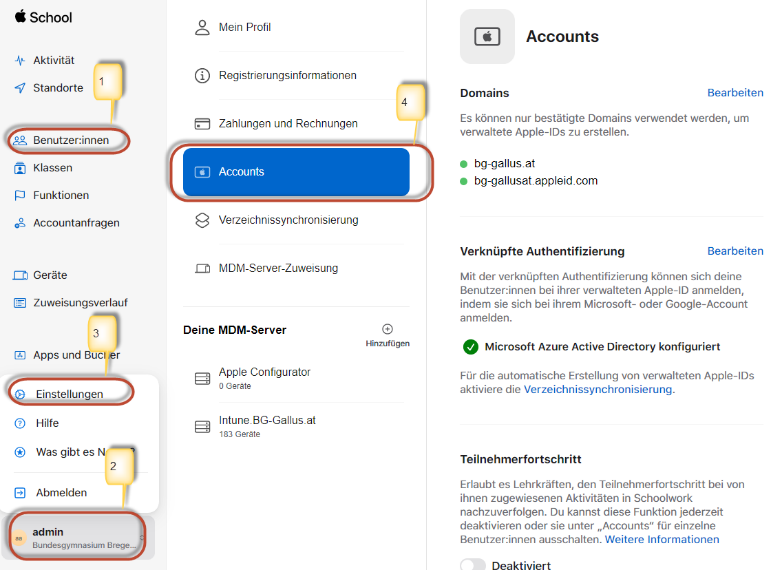The height and width of the screenshot is (570, 782).
Task: Open the admin account menu
Action: 77,537
